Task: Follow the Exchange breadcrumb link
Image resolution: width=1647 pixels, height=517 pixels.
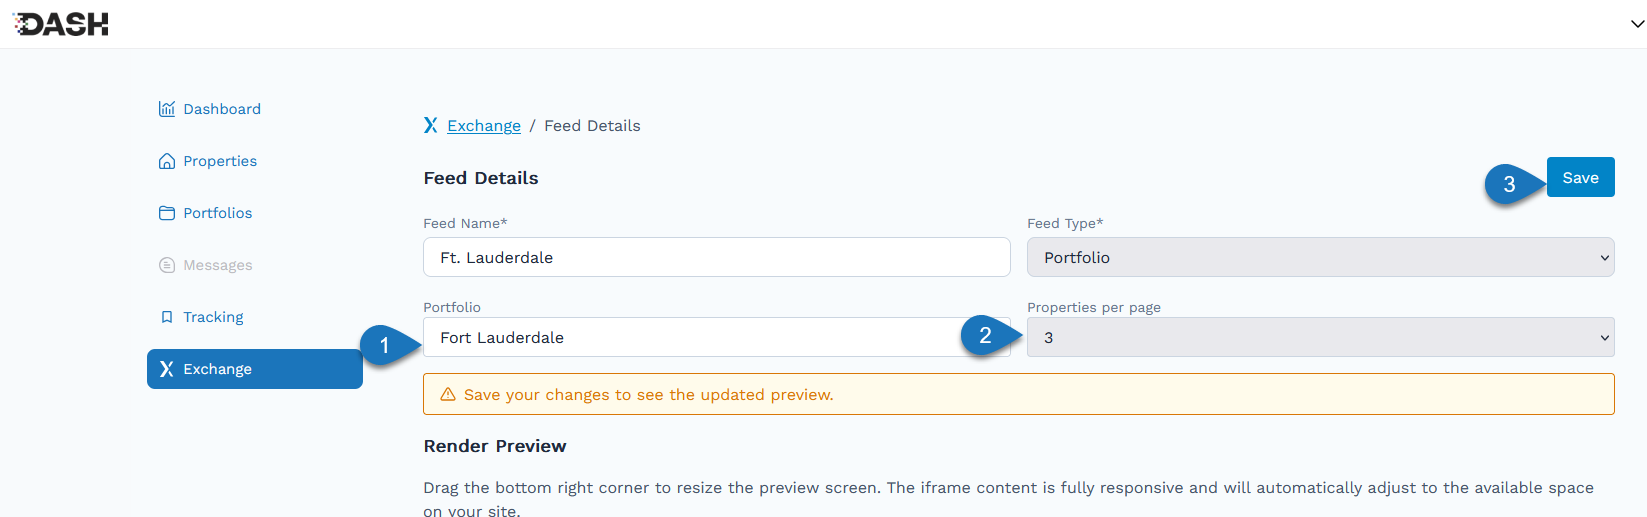Action: pyautogui.click(x=484, y=125)
